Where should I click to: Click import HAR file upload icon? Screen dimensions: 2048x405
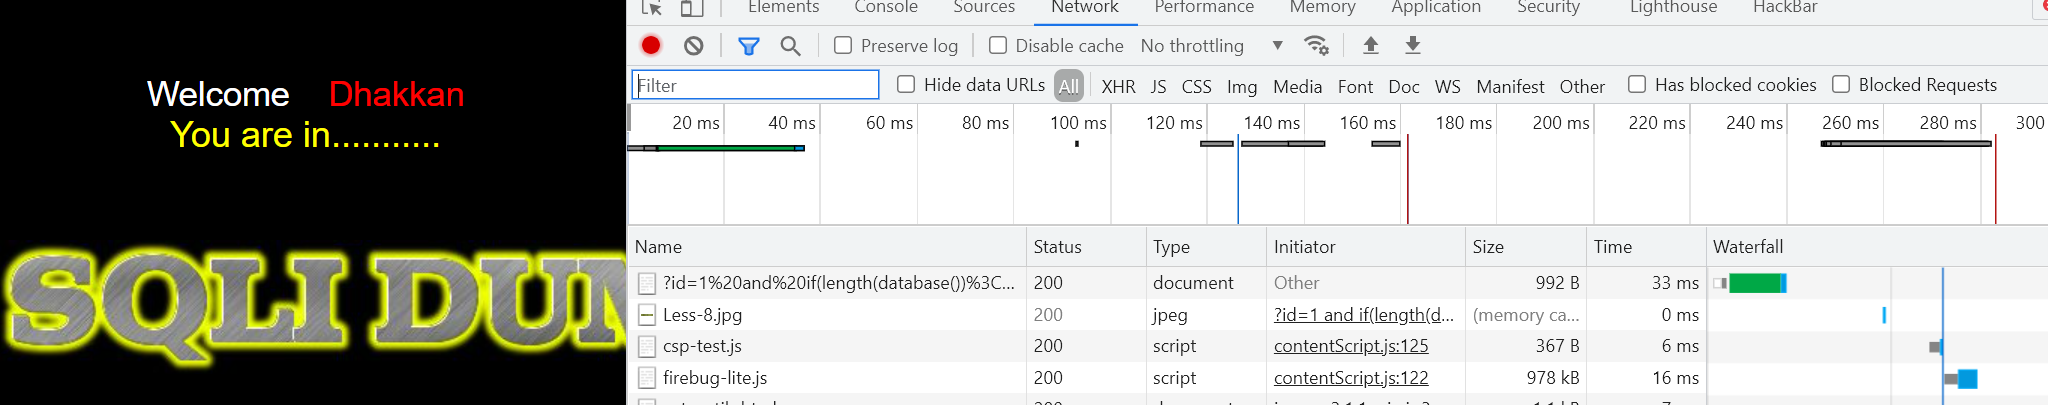[x=1371, y=45]
